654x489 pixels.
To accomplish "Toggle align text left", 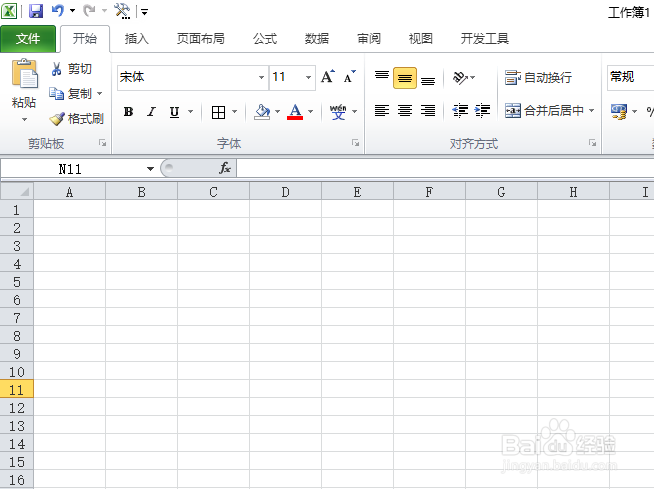I will point(382,111).
